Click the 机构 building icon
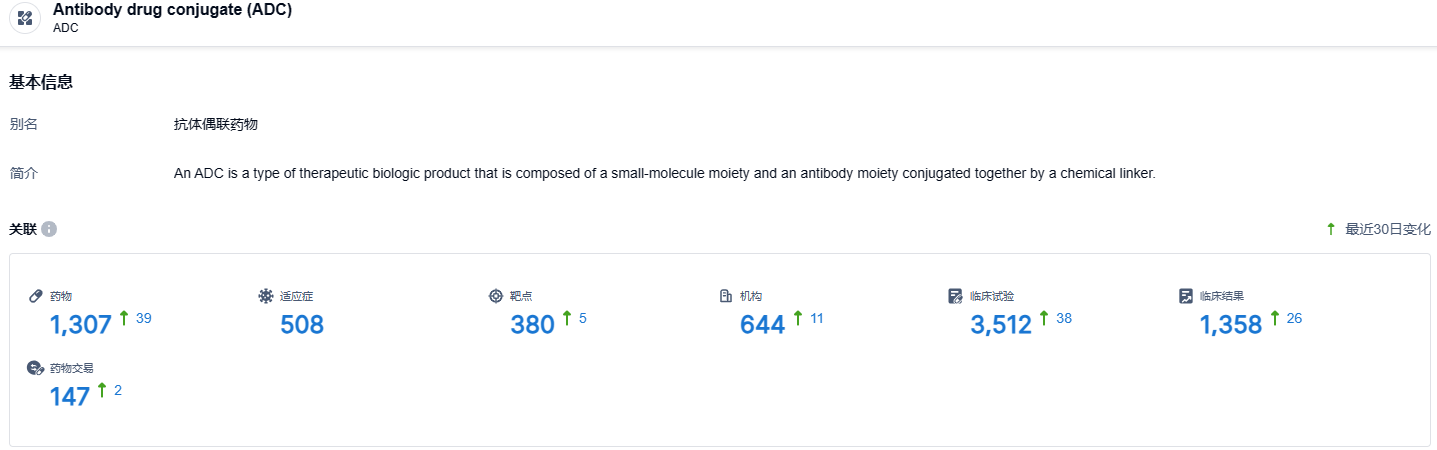 pyautogui.click(x=726, y=296)
